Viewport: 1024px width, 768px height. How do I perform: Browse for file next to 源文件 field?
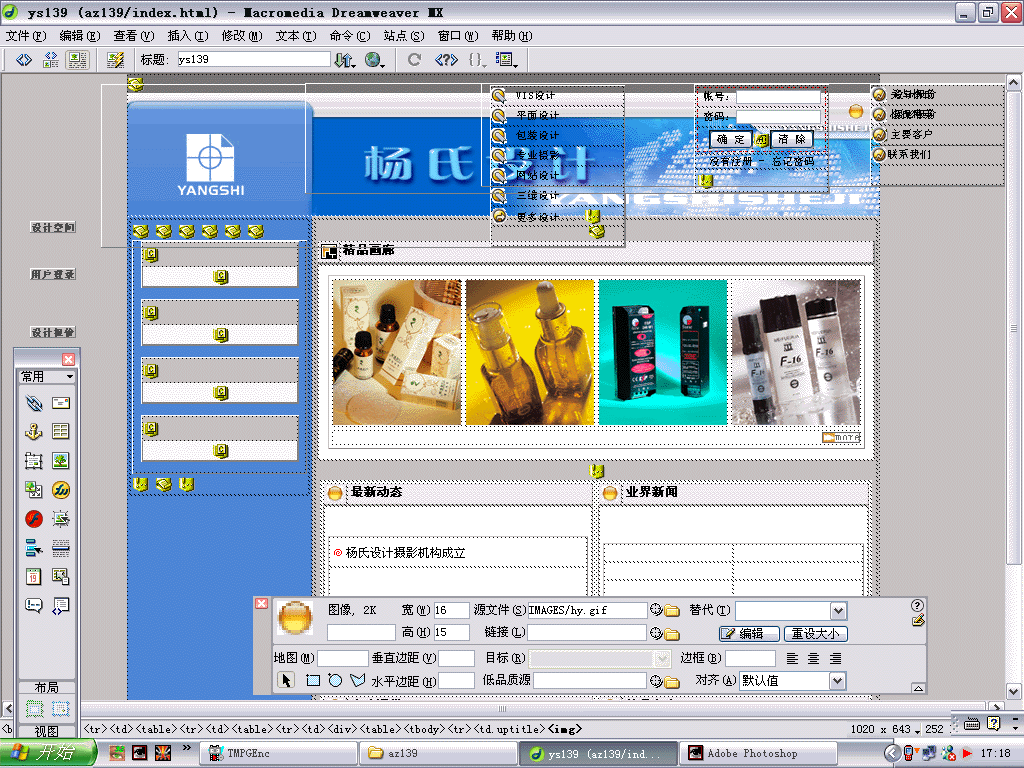(x=672, y=611)
